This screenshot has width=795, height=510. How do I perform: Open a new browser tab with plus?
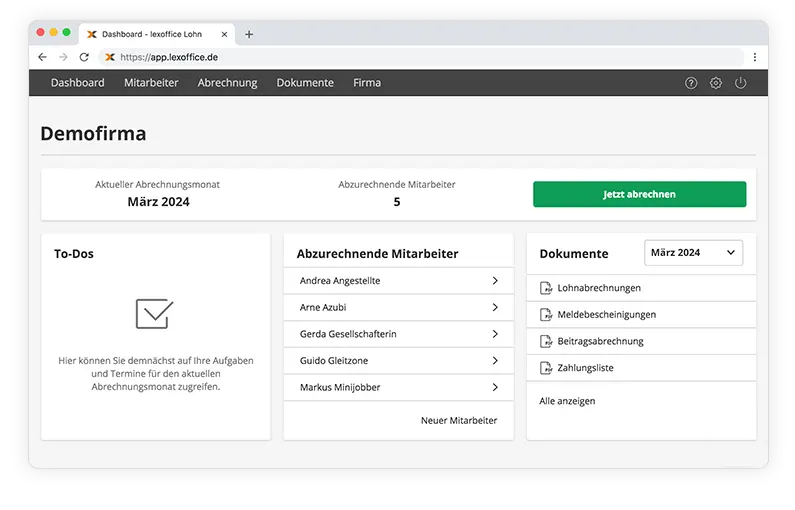249,34
